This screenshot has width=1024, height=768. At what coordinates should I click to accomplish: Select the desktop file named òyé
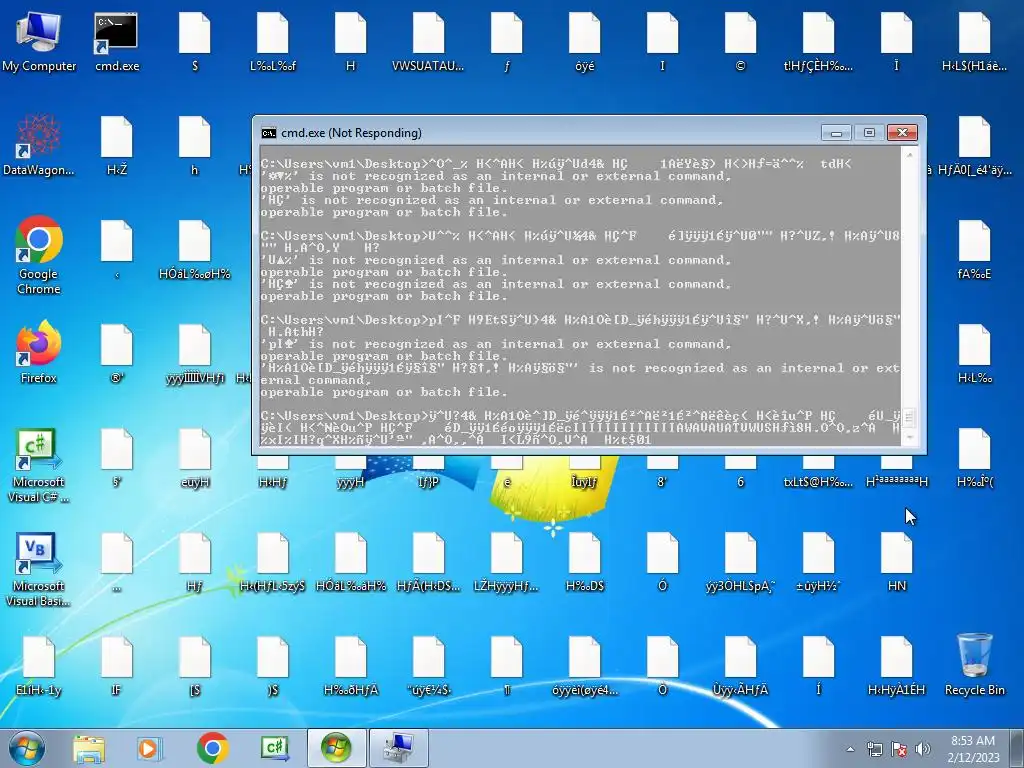tap(584, 42)
